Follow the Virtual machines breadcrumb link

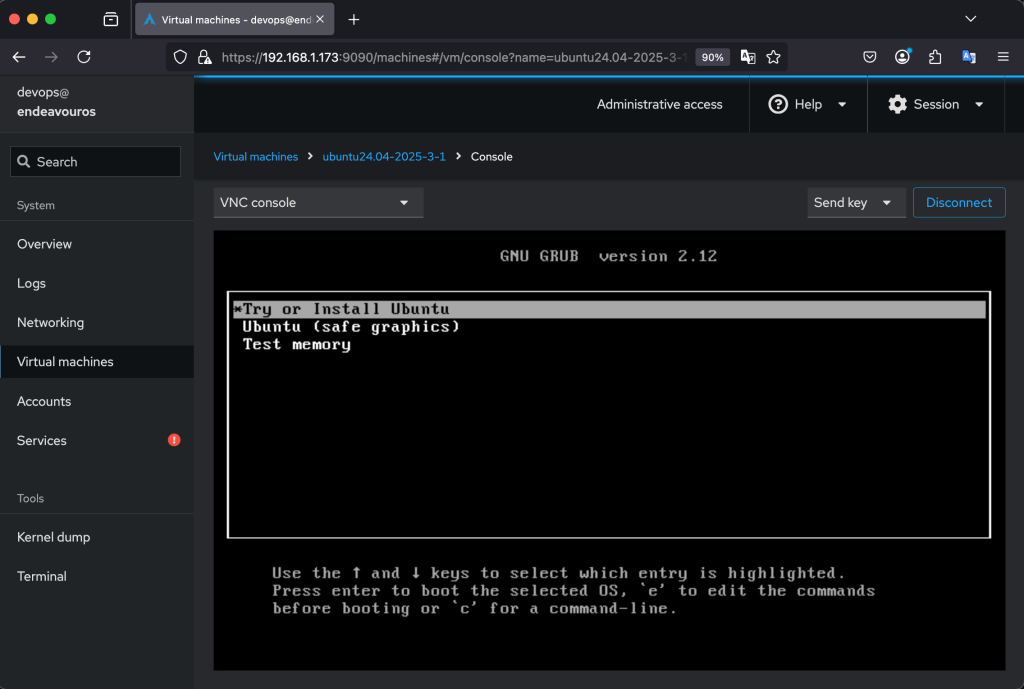coord(256,157)
